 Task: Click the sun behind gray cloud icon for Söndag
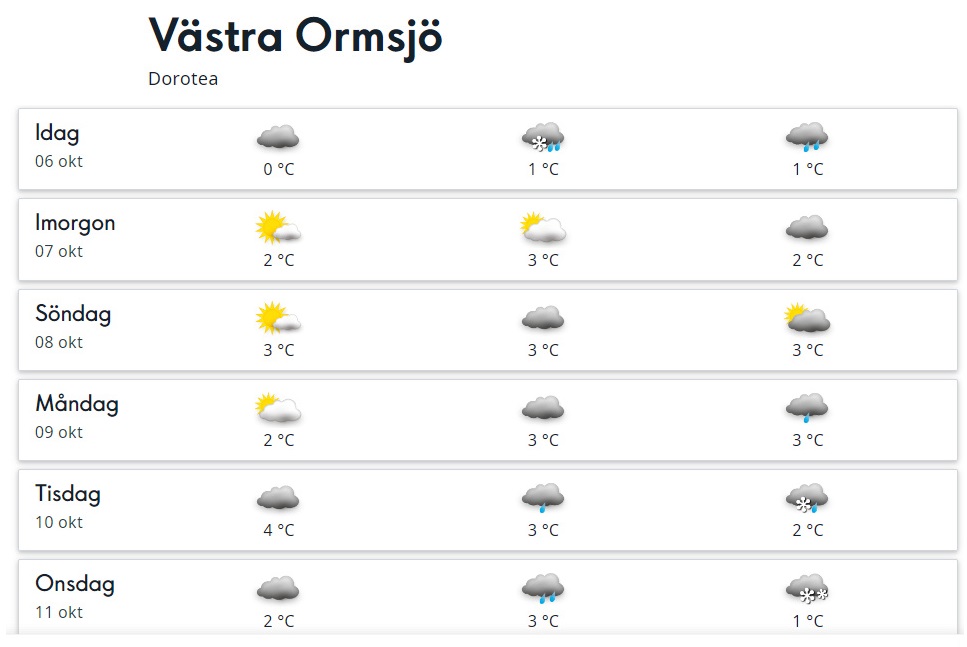807,319
